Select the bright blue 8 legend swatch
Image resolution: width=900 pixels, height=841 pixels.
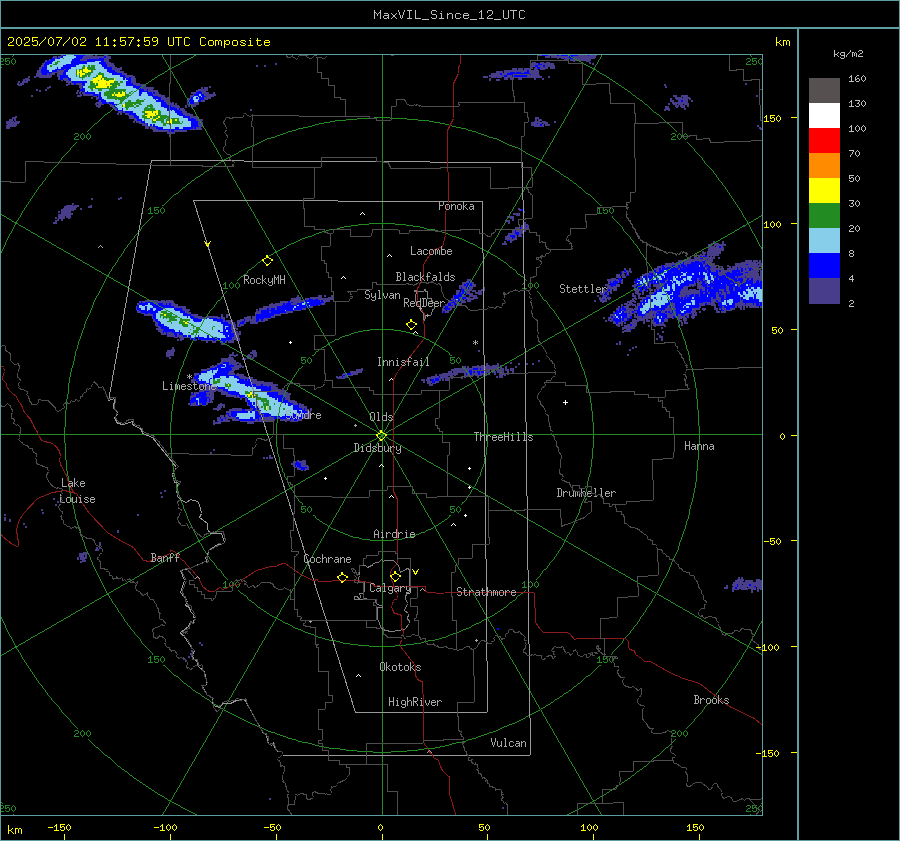pyautogui.click(x=824, y=266)
